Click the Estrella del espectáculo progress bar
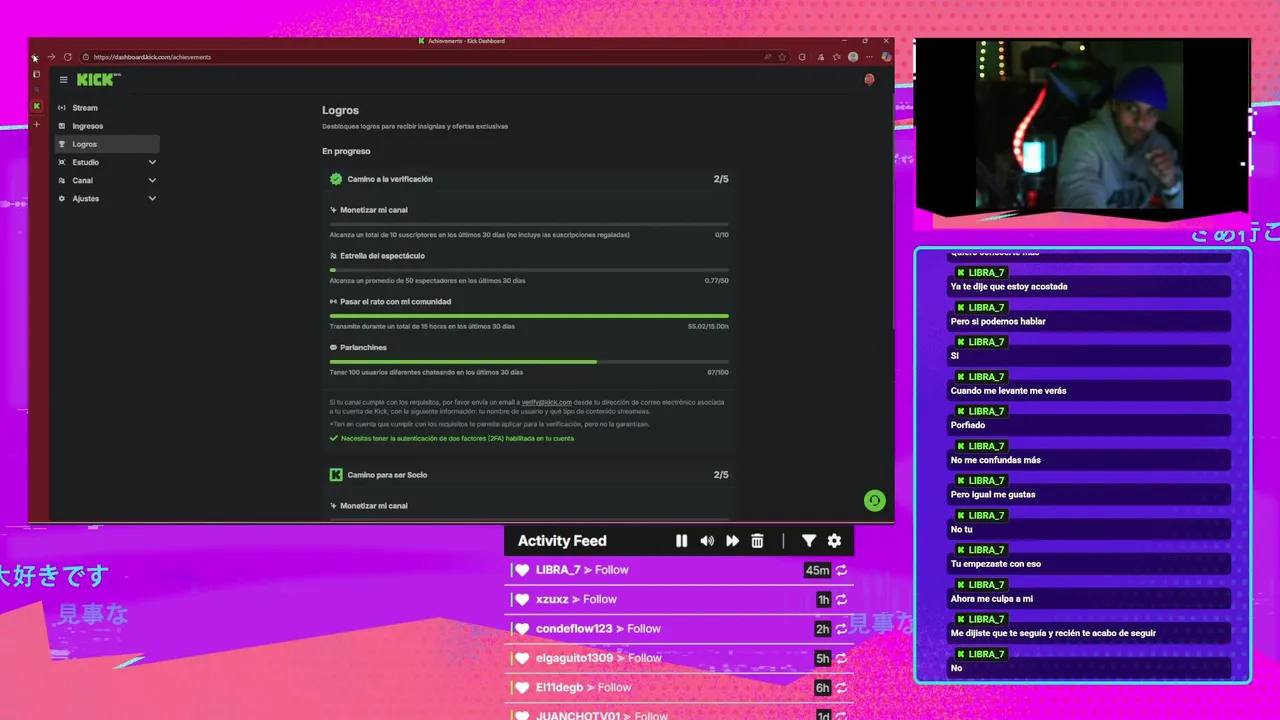 pyautogui.click(x=529, y=270)
